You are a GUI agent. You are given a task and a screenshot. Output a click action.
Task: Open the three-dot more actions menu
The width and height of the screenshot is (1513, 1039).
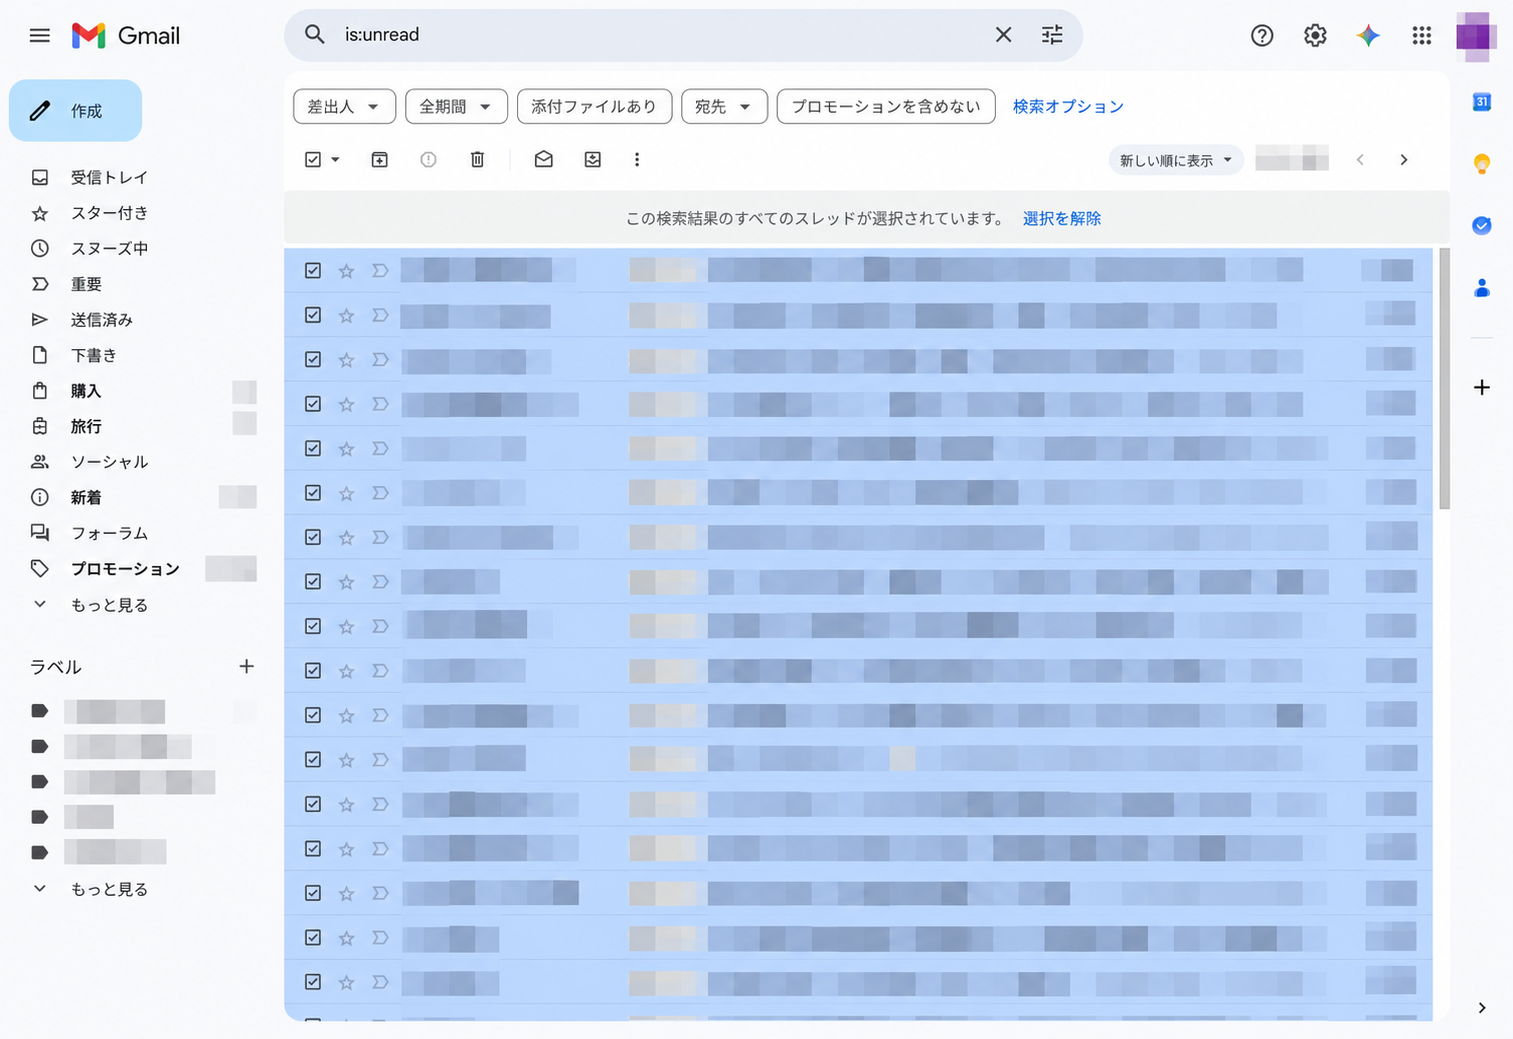tap(637, 160)
